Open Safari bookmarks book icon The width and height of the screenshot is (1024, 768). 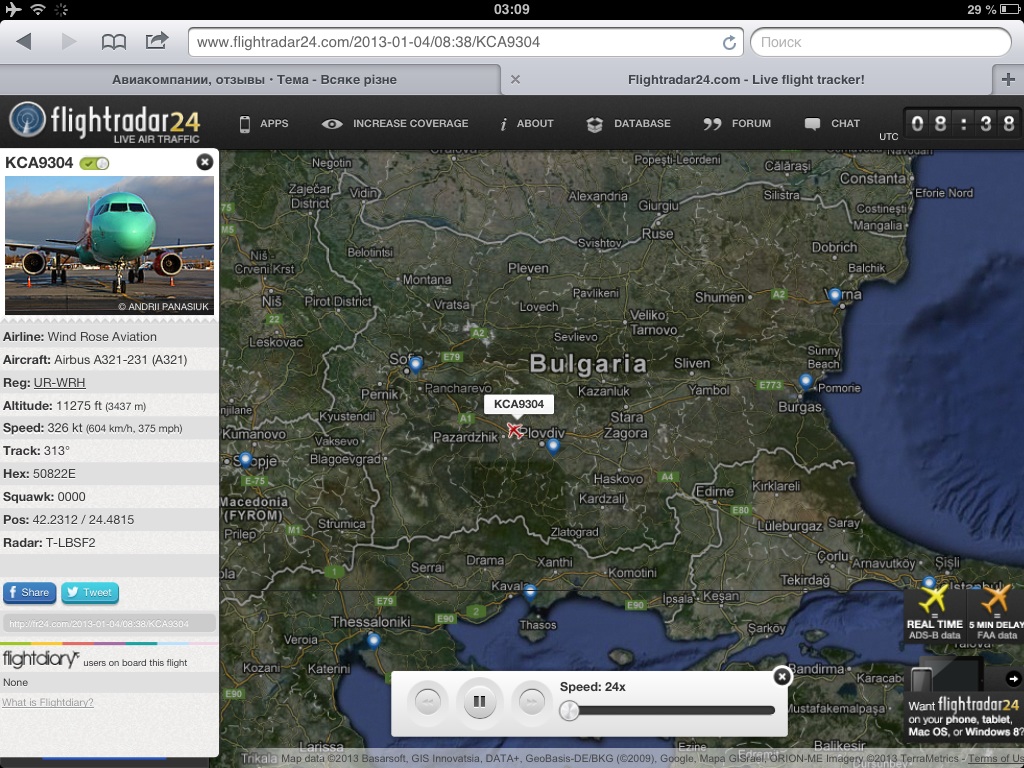[x=114, y=42]
